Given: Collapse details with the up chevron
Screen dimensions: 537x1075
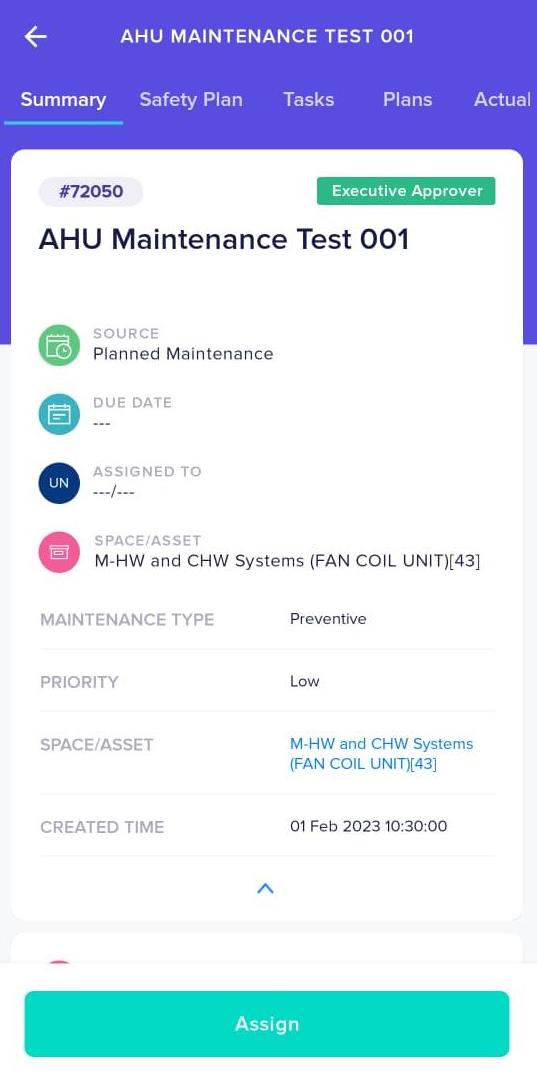Looking at the screenshot, I should click(265, 889).
